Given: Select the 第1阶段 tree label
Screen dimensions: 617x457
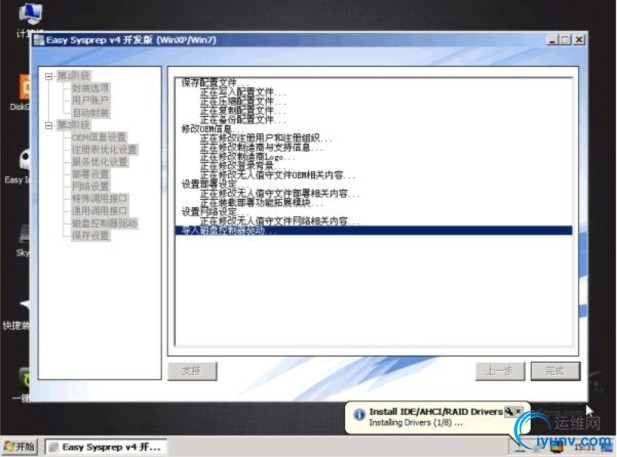Looking at the screenshot, I should pos(73,76).
